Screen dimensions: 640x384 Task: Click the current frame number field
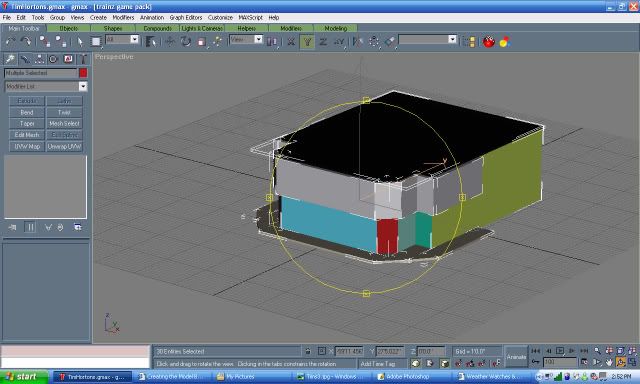pyautogui.click(x=560, y=362)
